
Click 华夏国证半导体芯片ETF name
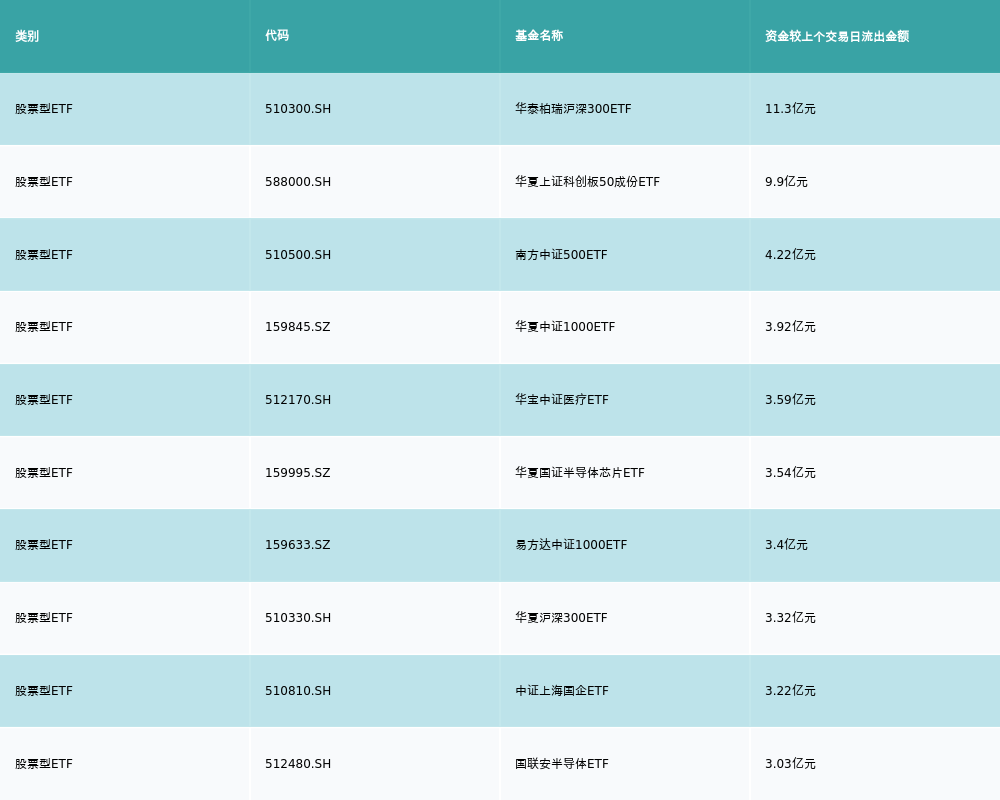point(580,473)
